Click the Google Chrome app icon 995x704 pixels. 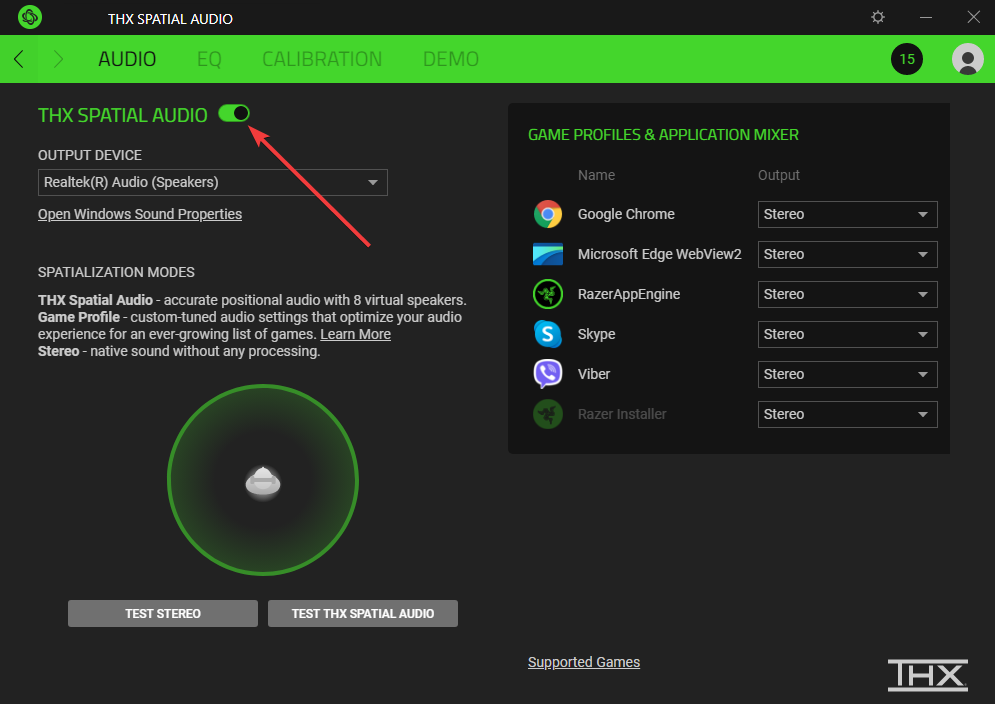[548, 215]
